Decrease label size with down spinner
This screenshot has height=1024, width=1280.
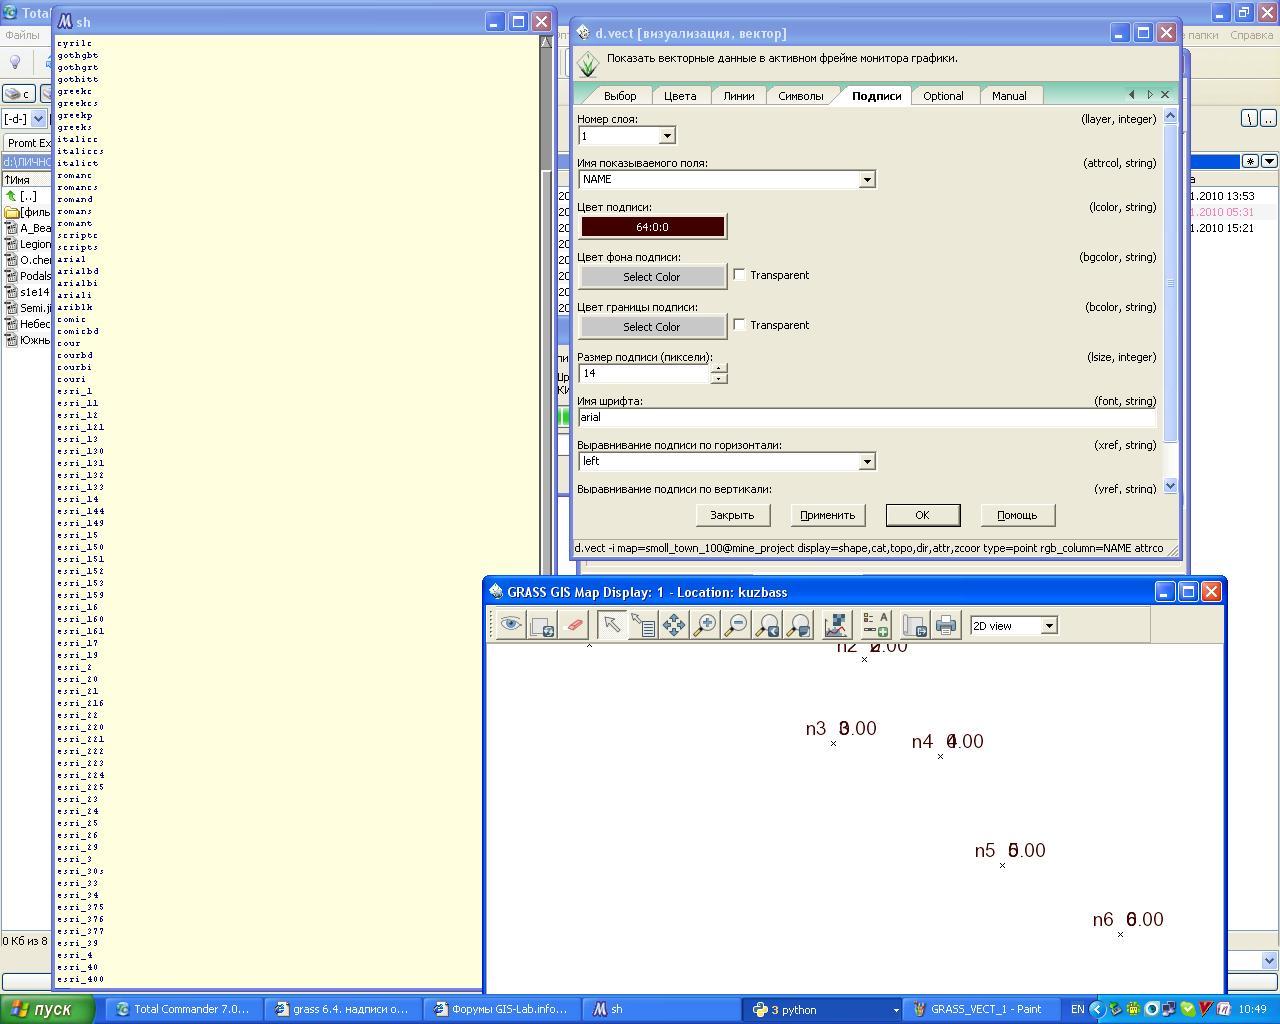[718, 379]
